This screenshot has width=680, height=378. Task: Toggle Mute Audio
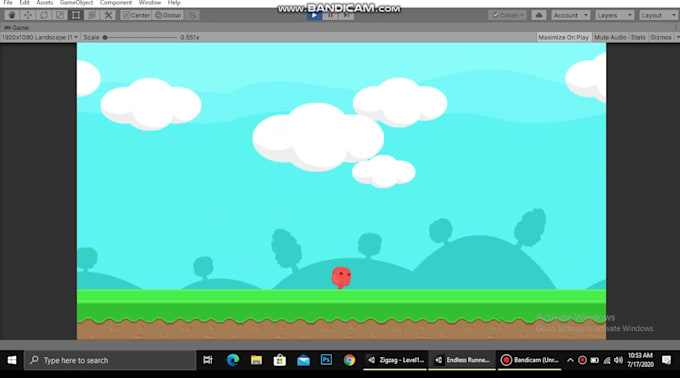(x=610, y=37)
